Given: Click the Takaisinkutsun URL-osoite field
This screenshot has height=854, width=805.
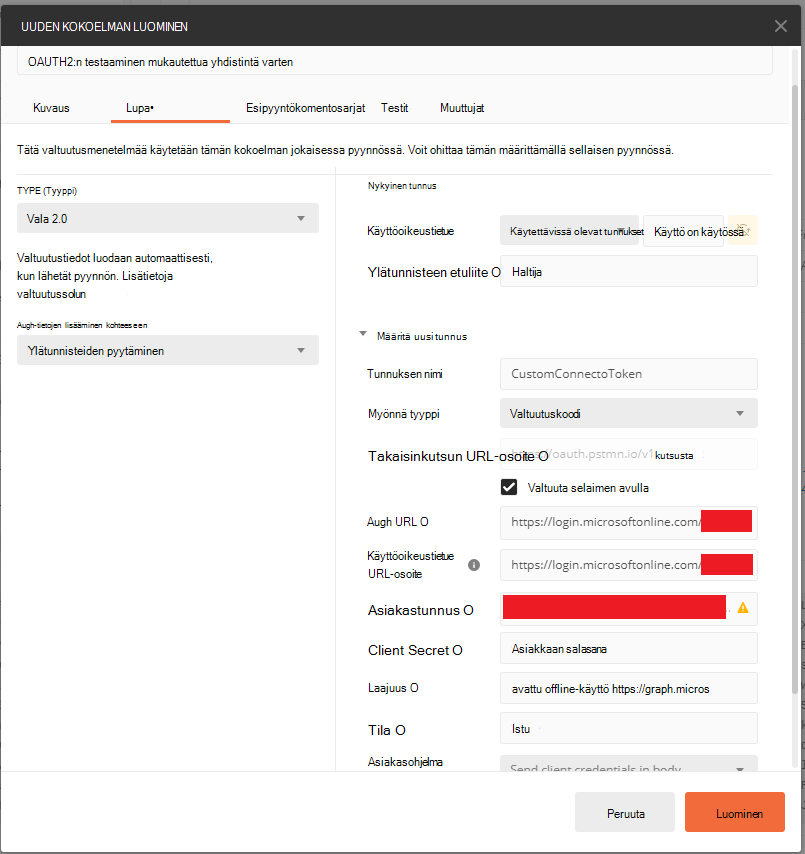Looking at the screenshot, I should [x=629, y=454].
